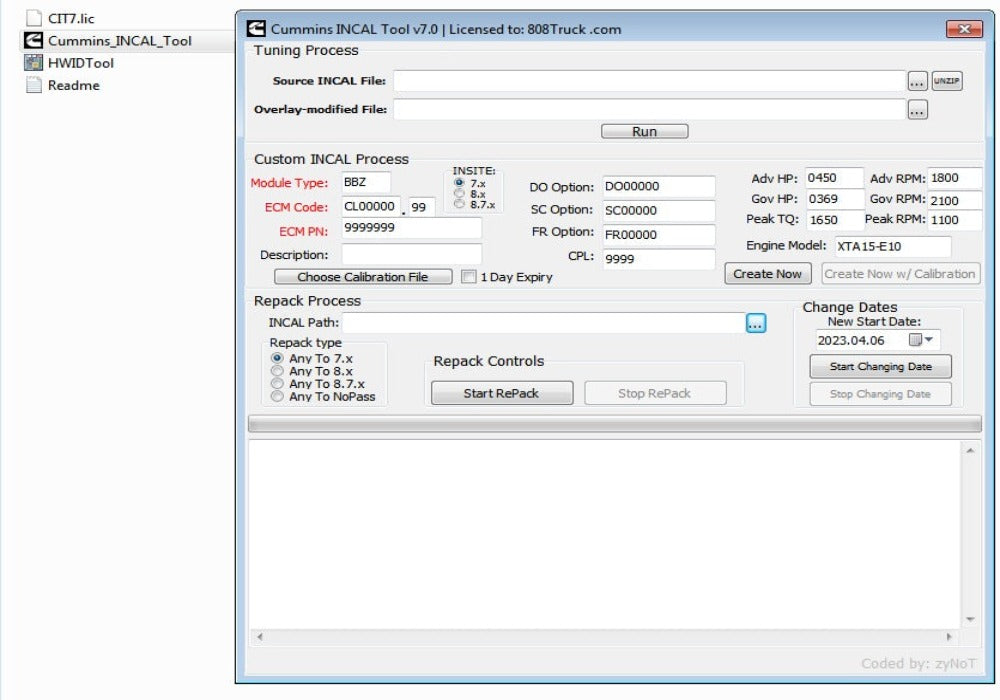
Task: Open the New Start Date calendar dropdown
Action: (918, 340)
